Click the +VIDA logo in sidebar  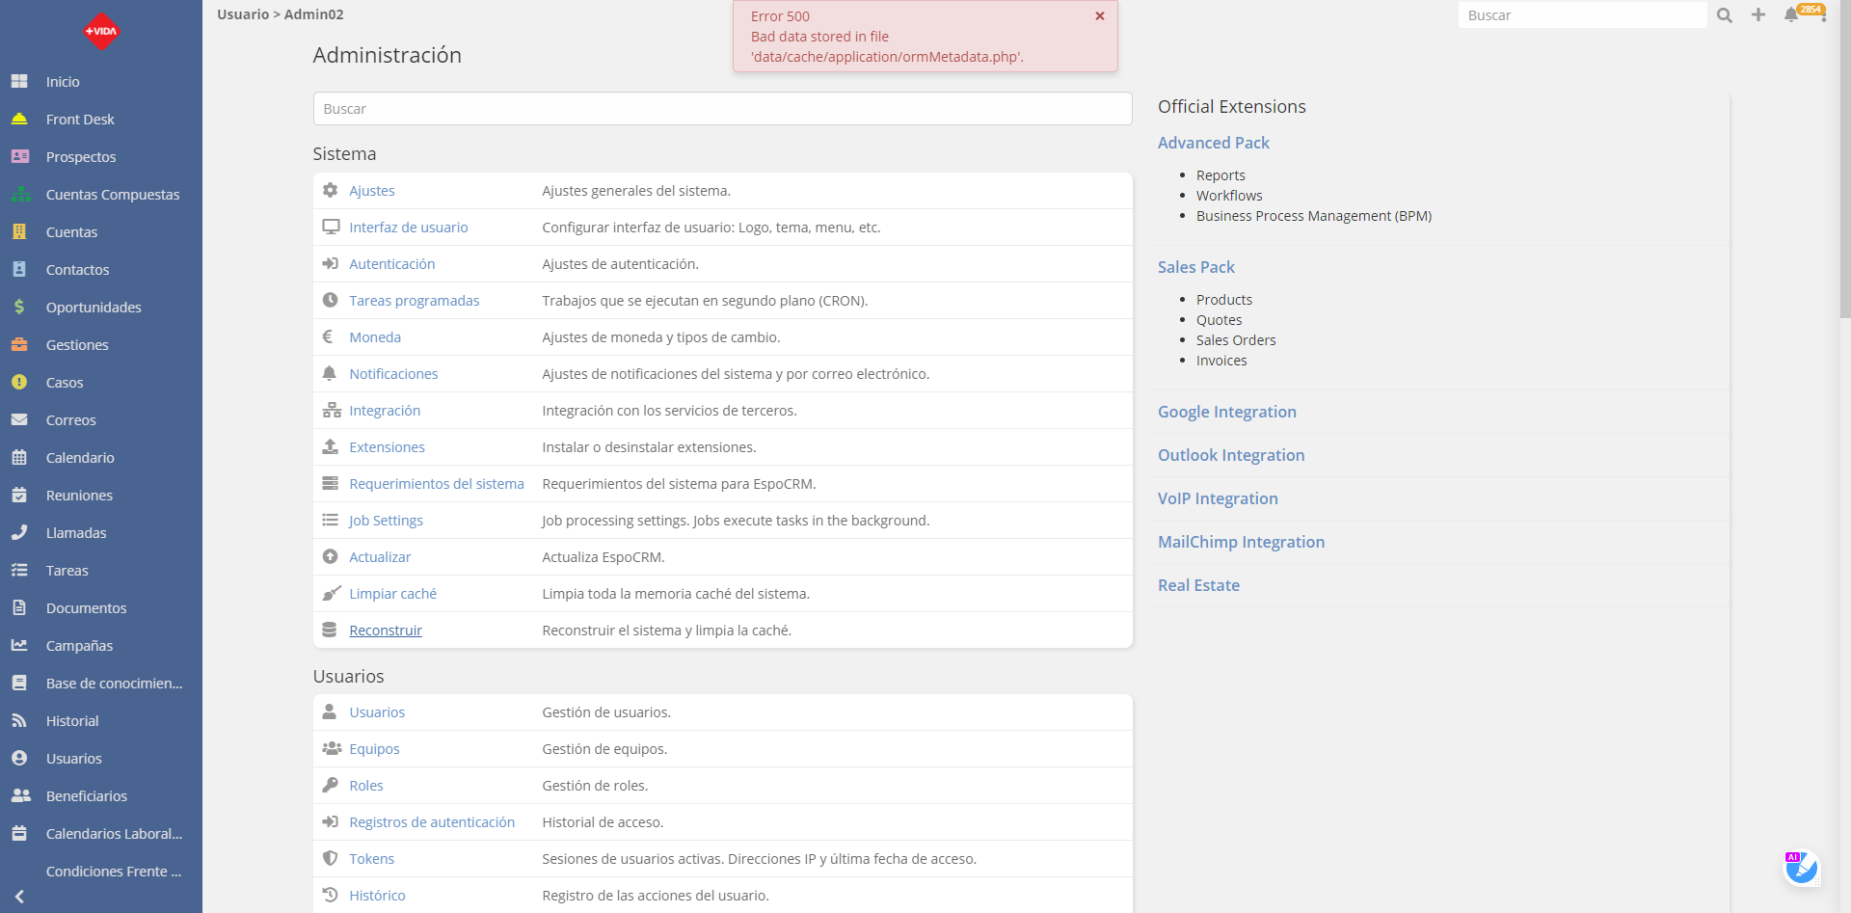[101, 31]
